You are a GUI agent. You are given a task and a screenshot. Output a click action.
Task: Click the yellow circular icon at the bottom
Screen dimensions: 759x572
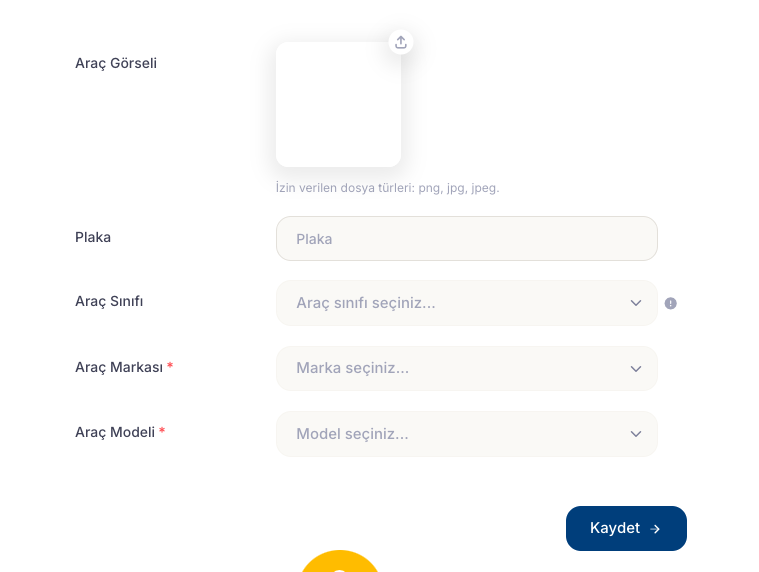340,563
